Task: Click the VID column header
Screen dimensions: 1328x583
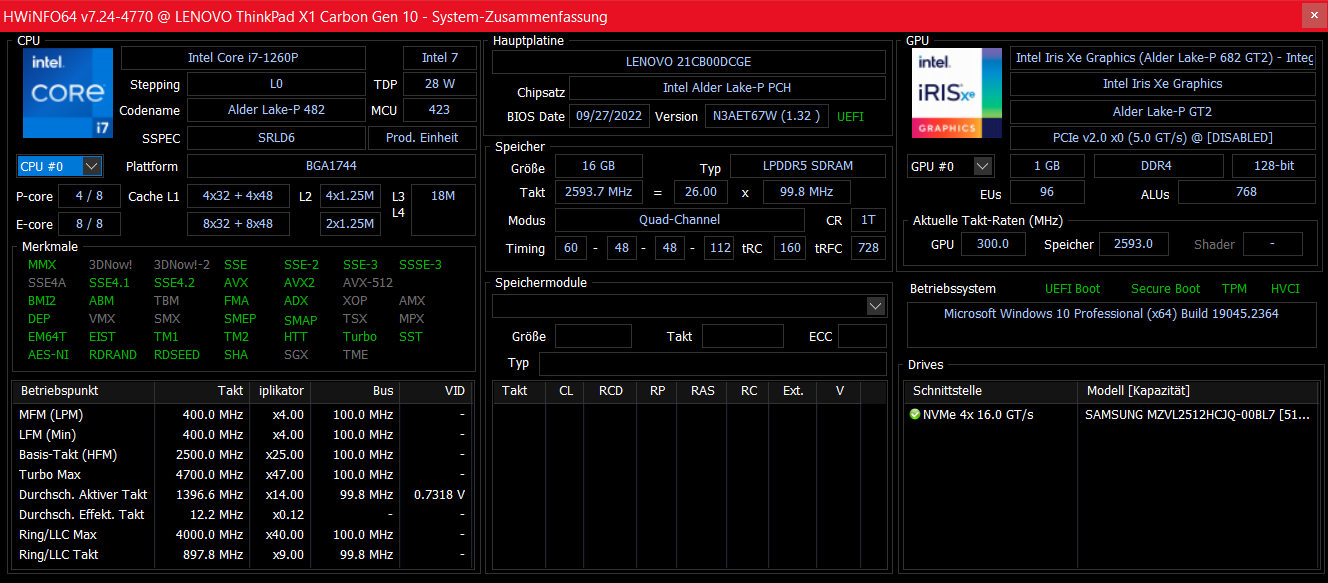Action: click(438, 391)
